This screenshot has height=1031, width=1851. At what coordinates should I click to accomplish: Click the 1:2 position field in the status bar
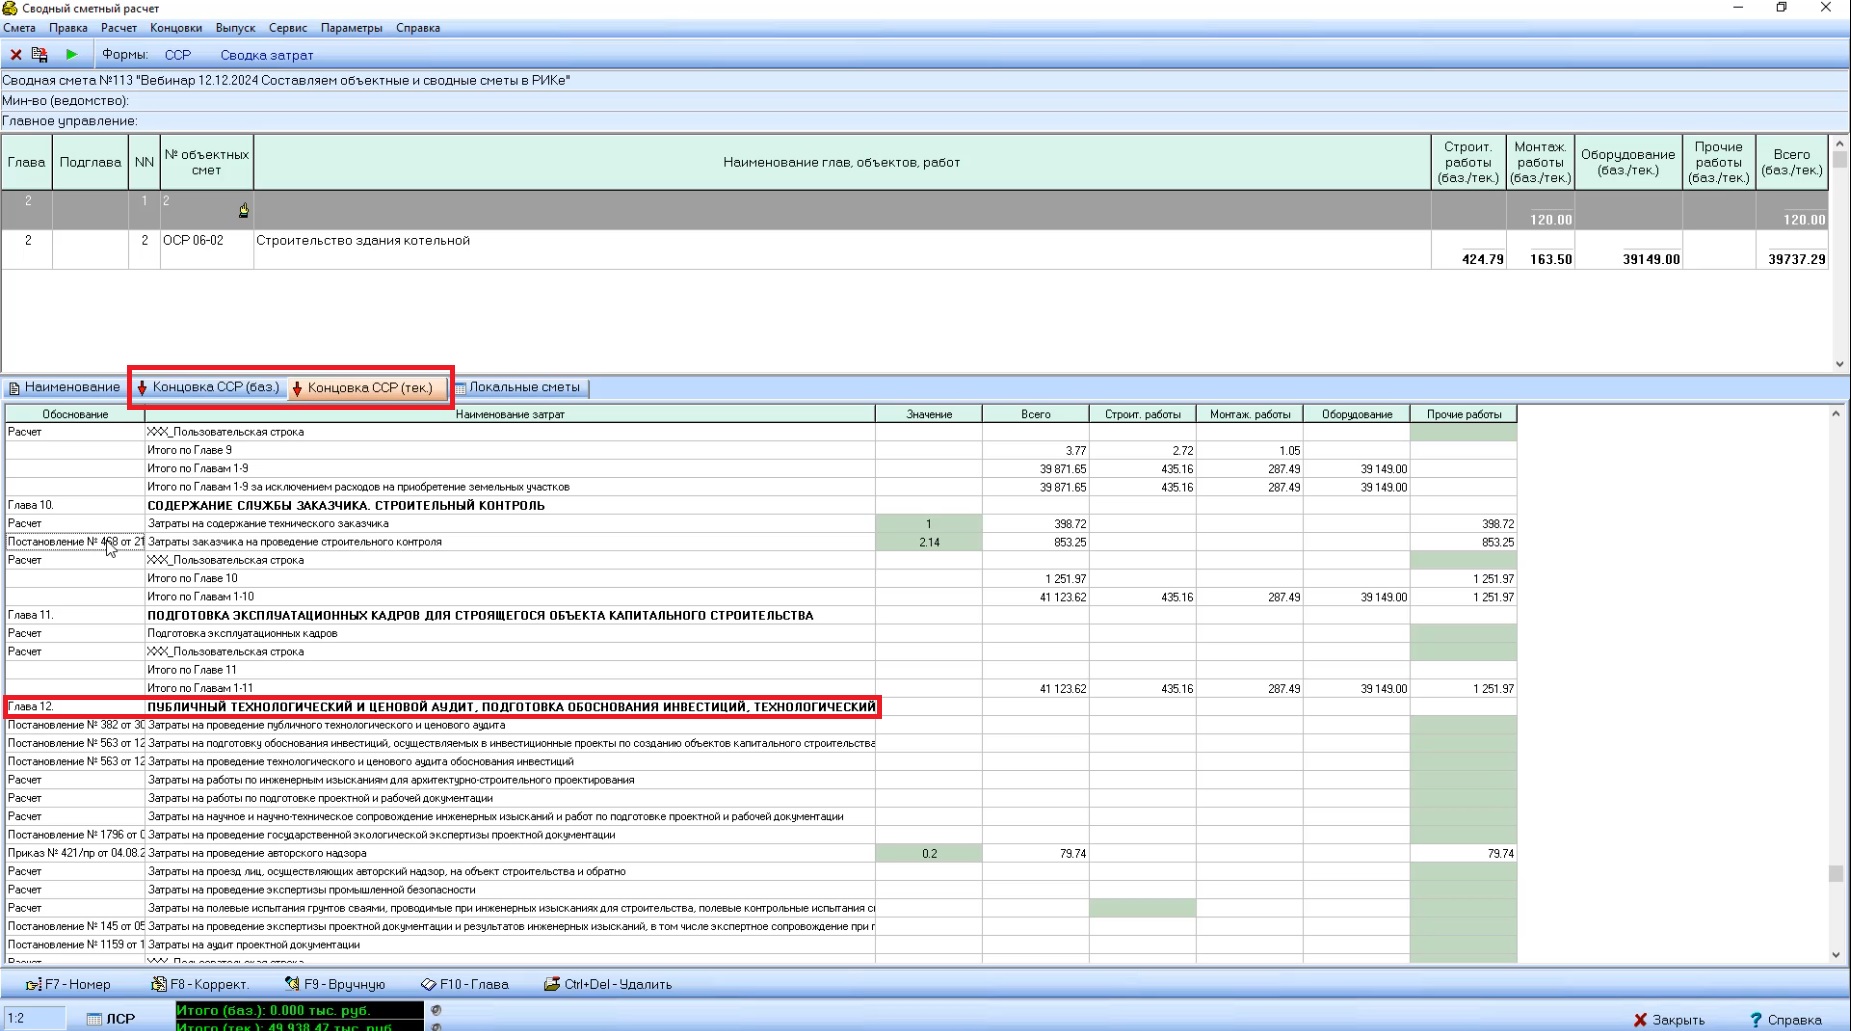pos(34,1018)
